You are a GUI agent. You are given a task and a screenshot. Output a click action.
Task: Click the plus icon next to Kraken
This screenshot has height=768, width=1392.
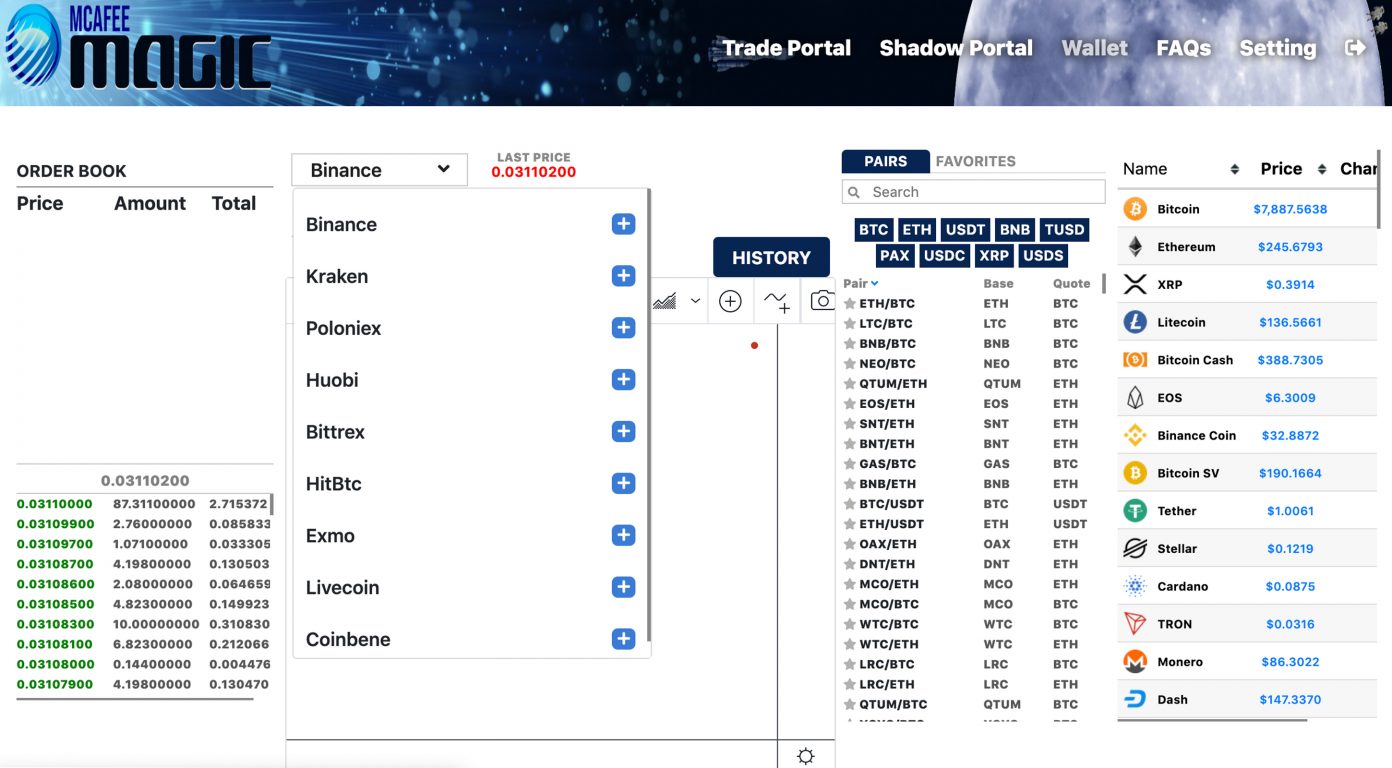click(623, 276)
